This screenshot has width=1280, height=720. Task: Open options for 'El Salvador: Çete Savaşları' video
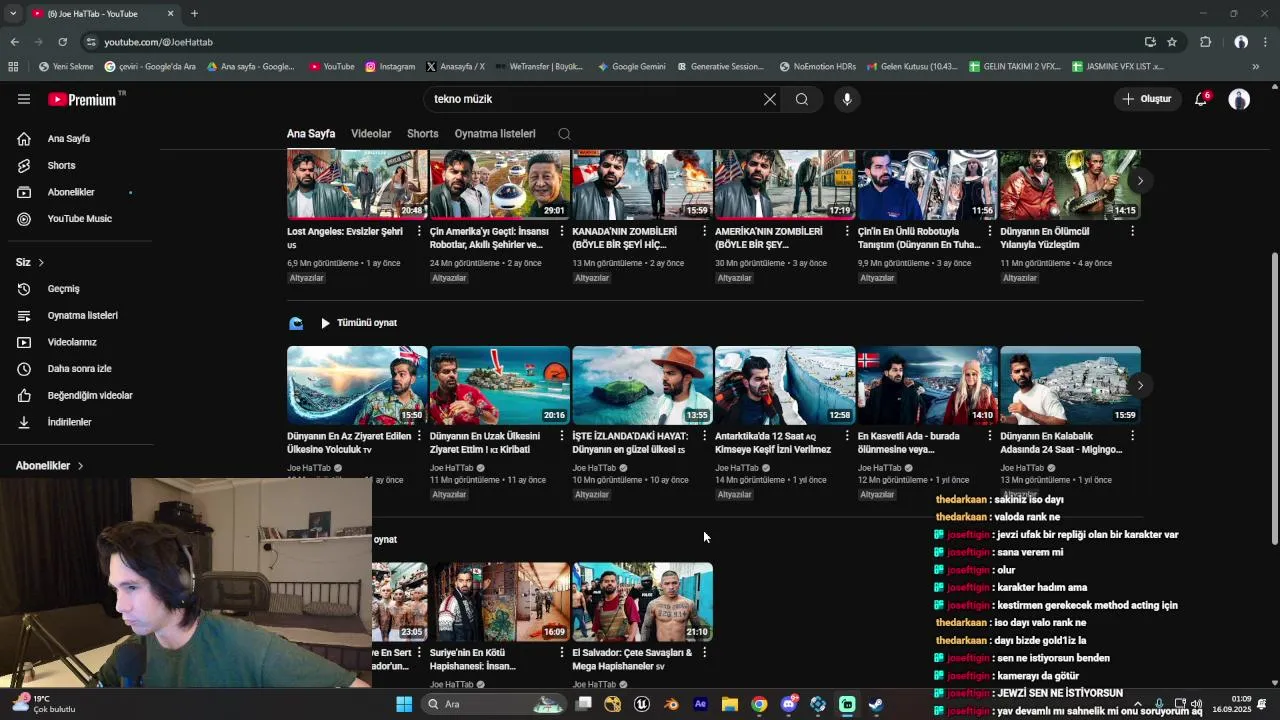click(704, 652)
